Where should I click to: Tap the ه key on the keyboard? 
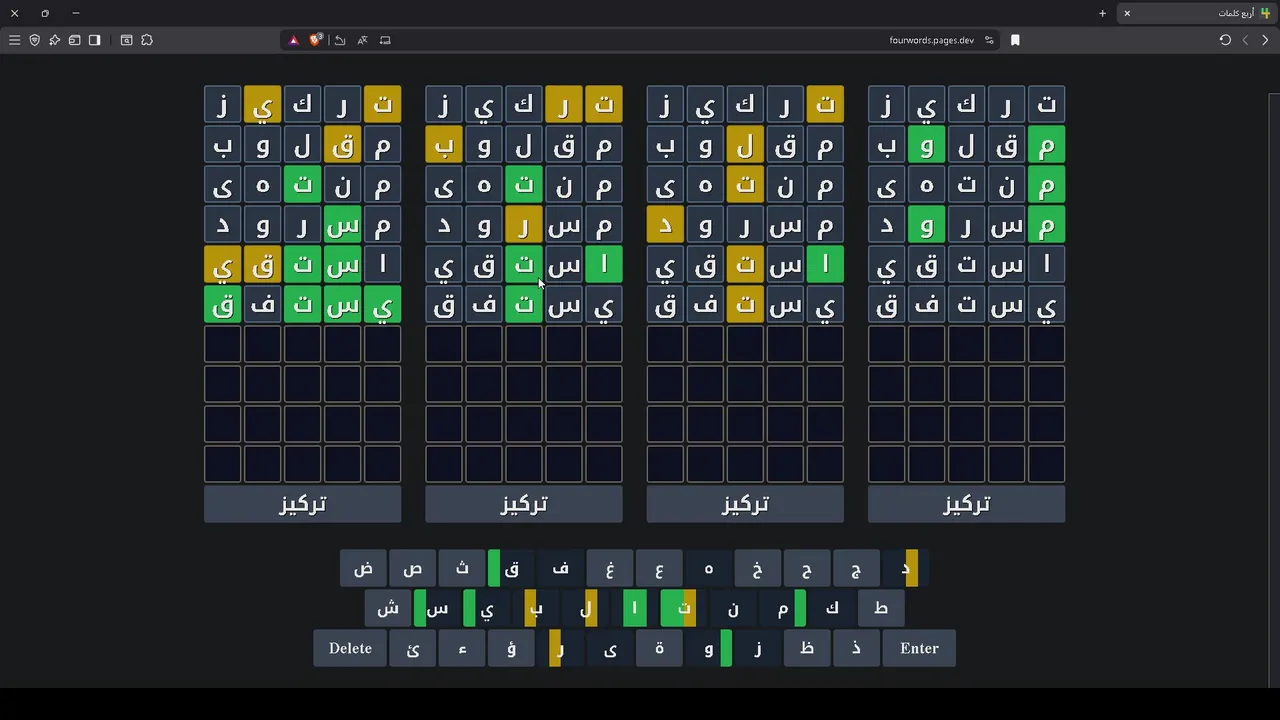pos(709,568)
